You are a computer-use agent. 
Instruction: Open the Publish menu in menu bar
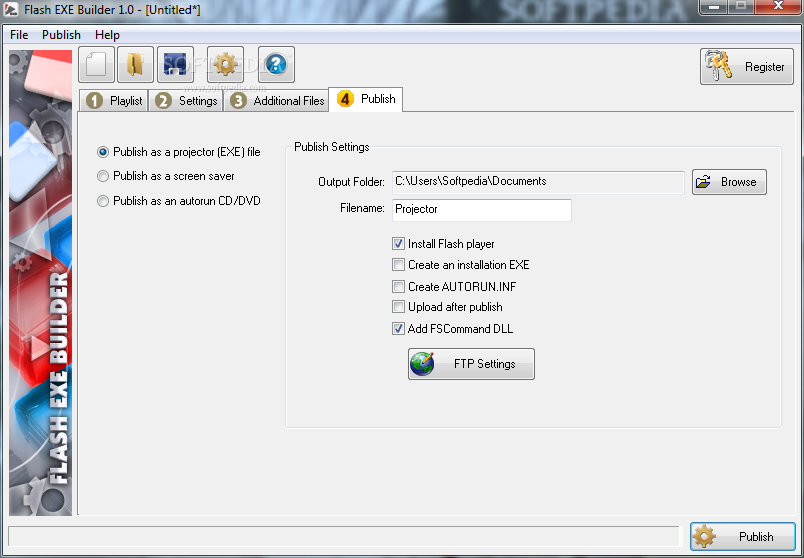click(x=62, y=35)
